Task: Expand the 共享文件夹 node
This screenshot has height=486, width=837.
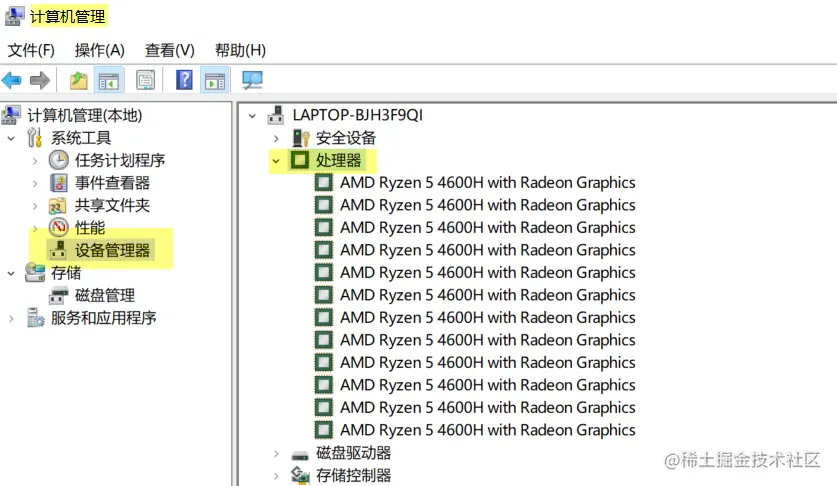Action: coord(35,206)
